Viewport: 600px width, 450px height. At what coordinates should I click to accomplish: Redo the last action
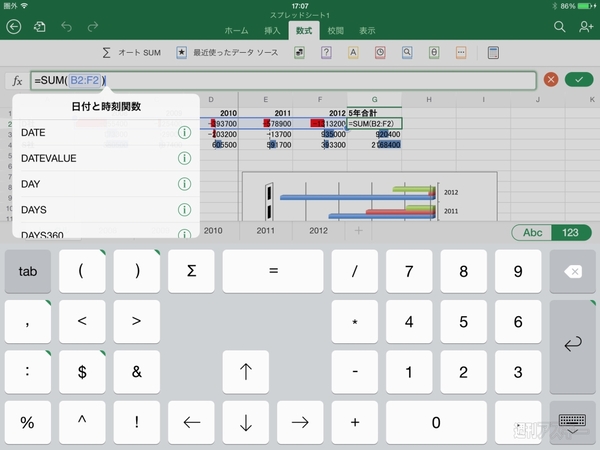click(93, 27)
